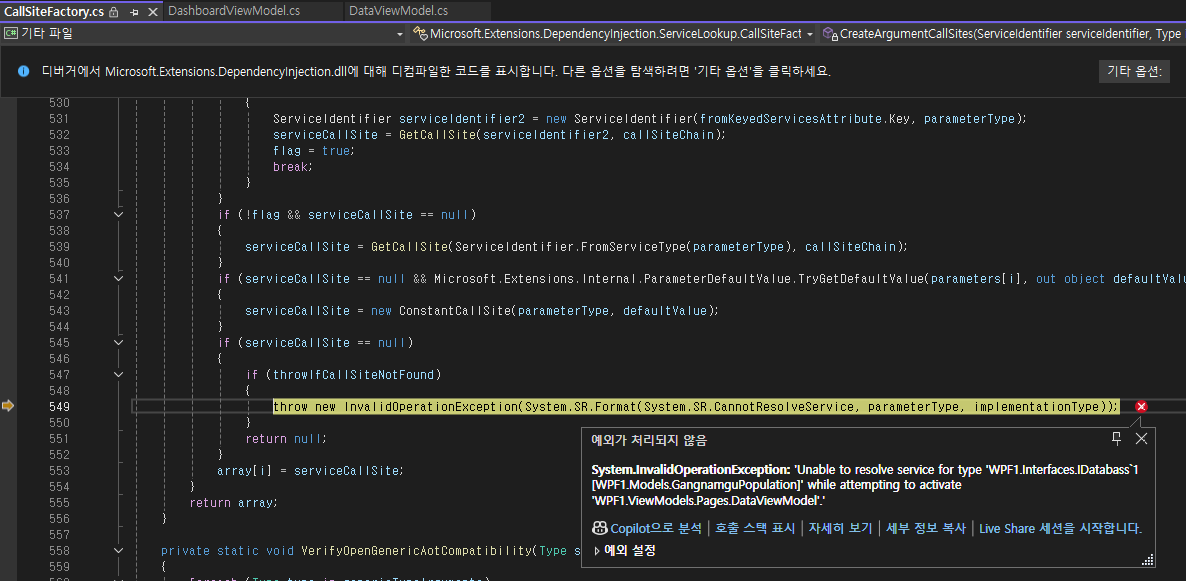Click the ConstantCallSite identifier on line 543
The width and height of the screenshot is (1186, 581).
(455, 311)
